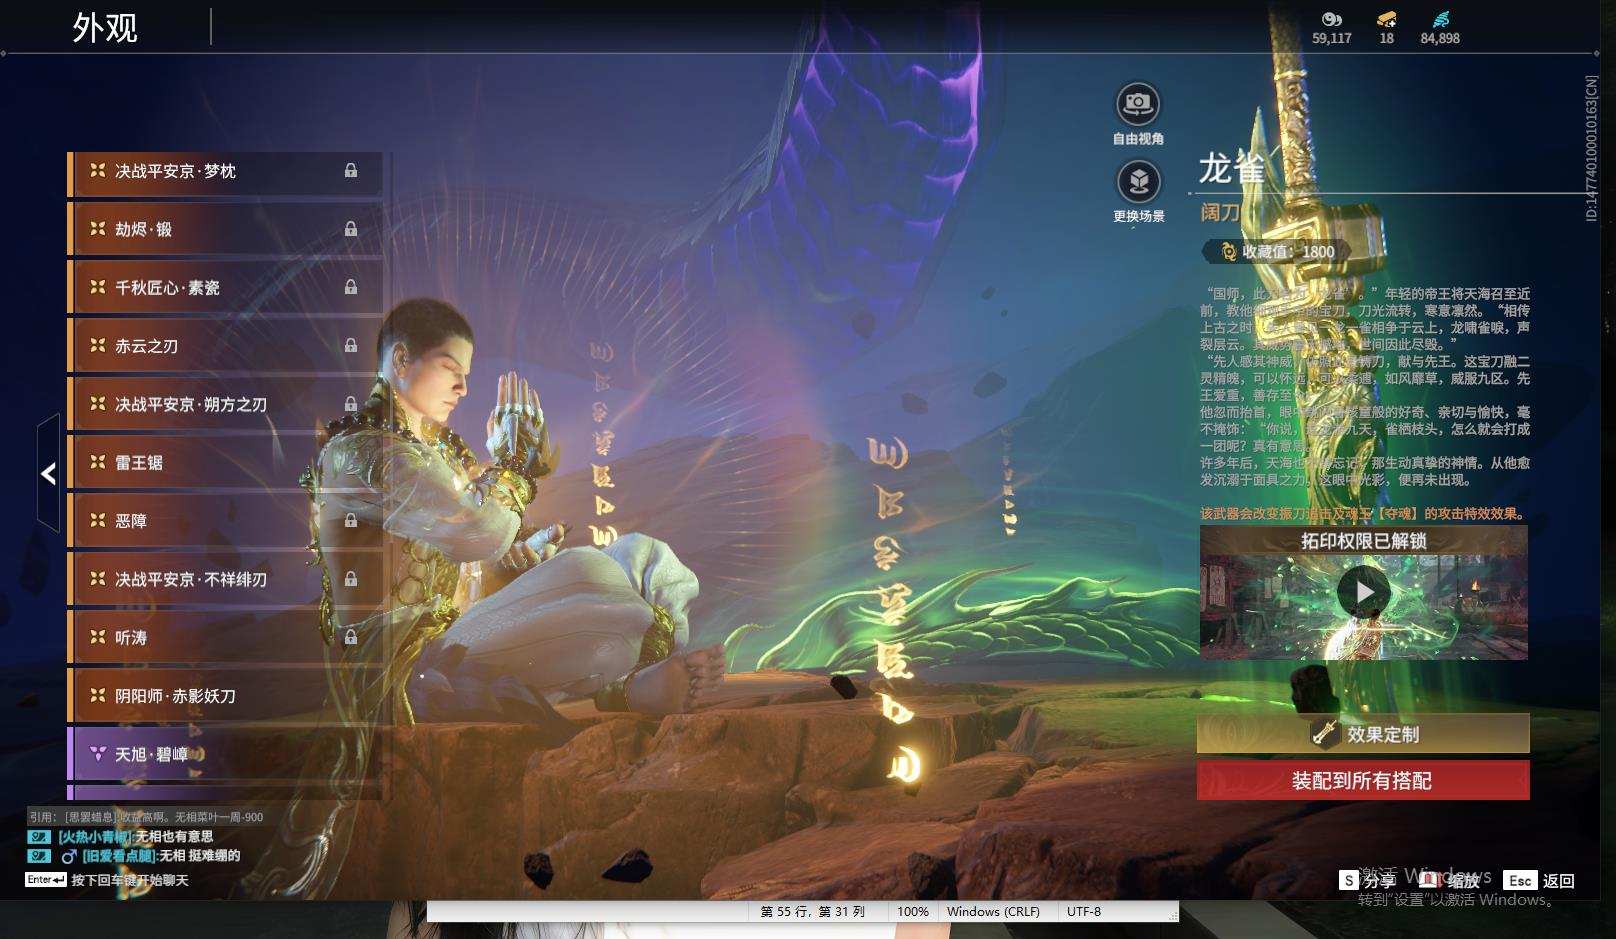
Task: Click the 第 55 行, 第 31 列 status entry
Action: pyautogui.click(x=812, y=912)
